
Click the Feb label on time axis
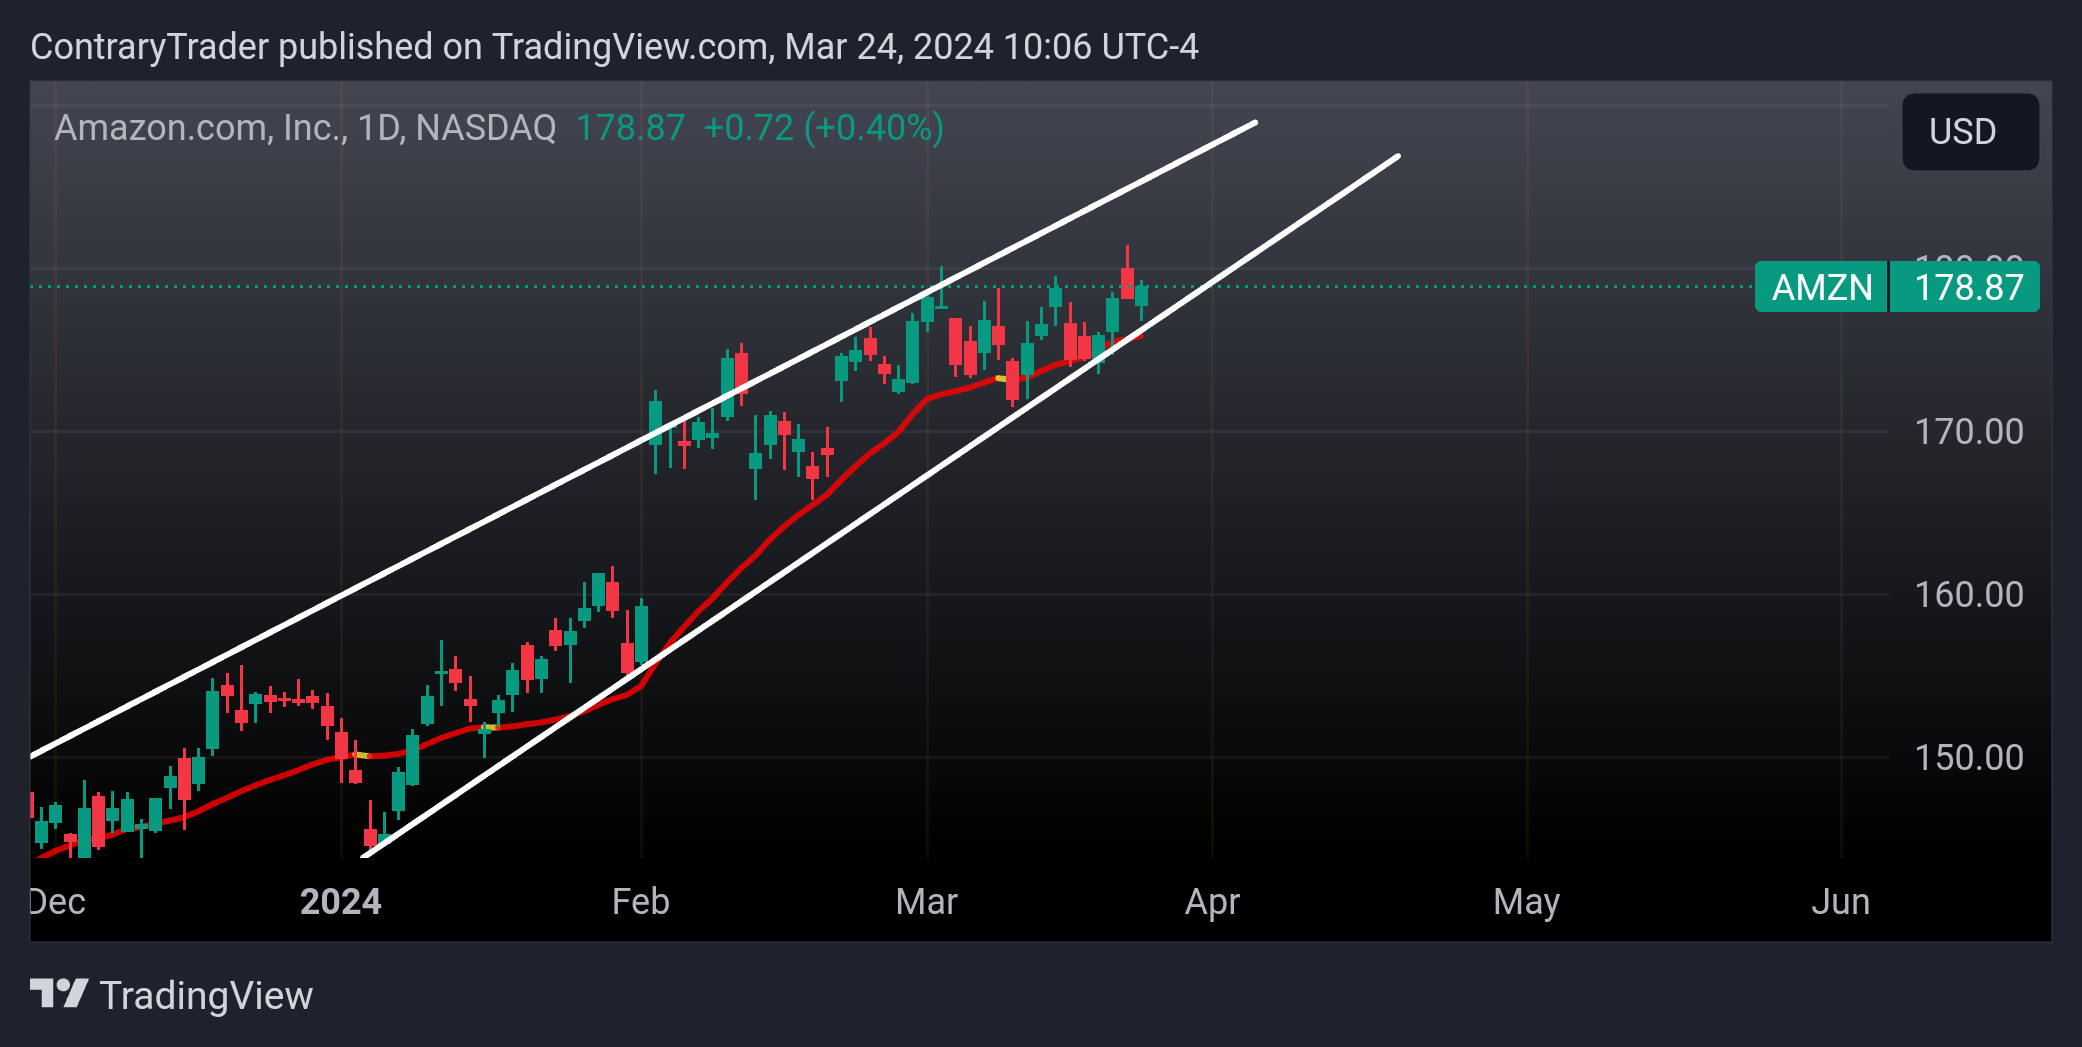[x=640, y=902]
